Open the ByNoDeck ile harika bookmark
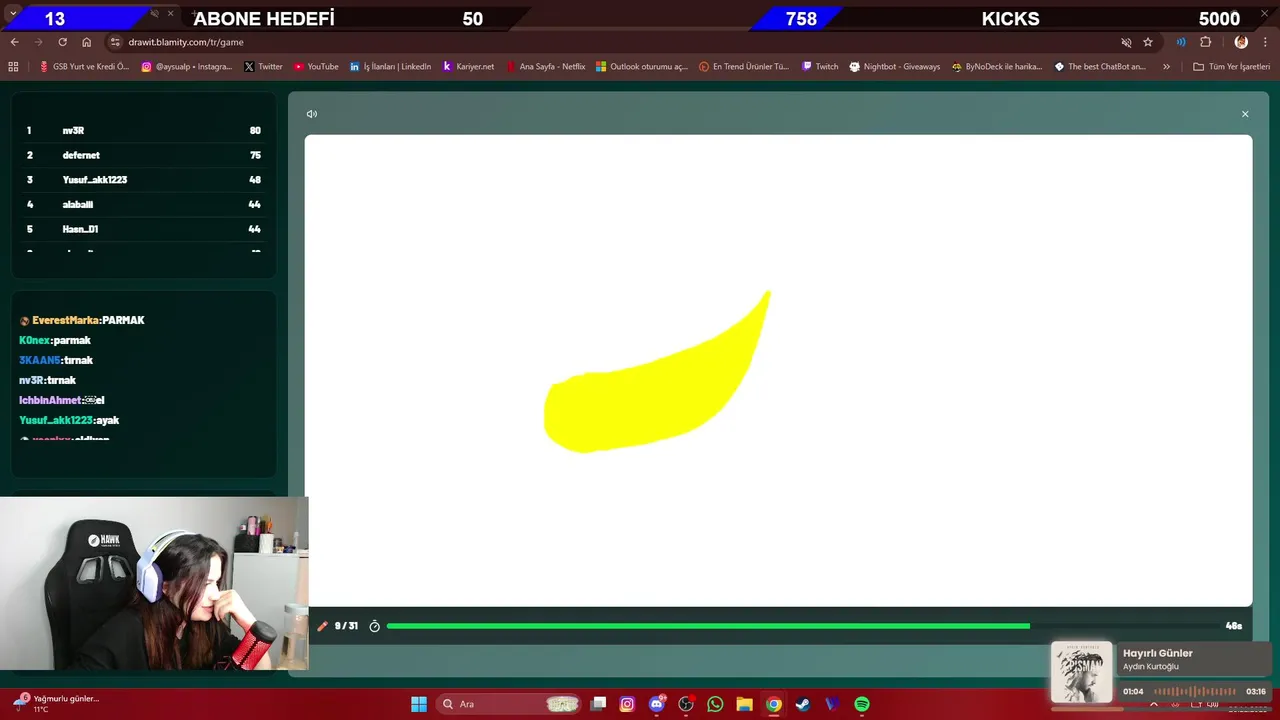The height and width of the screenshot is (720, 1280). pos(997,67)
